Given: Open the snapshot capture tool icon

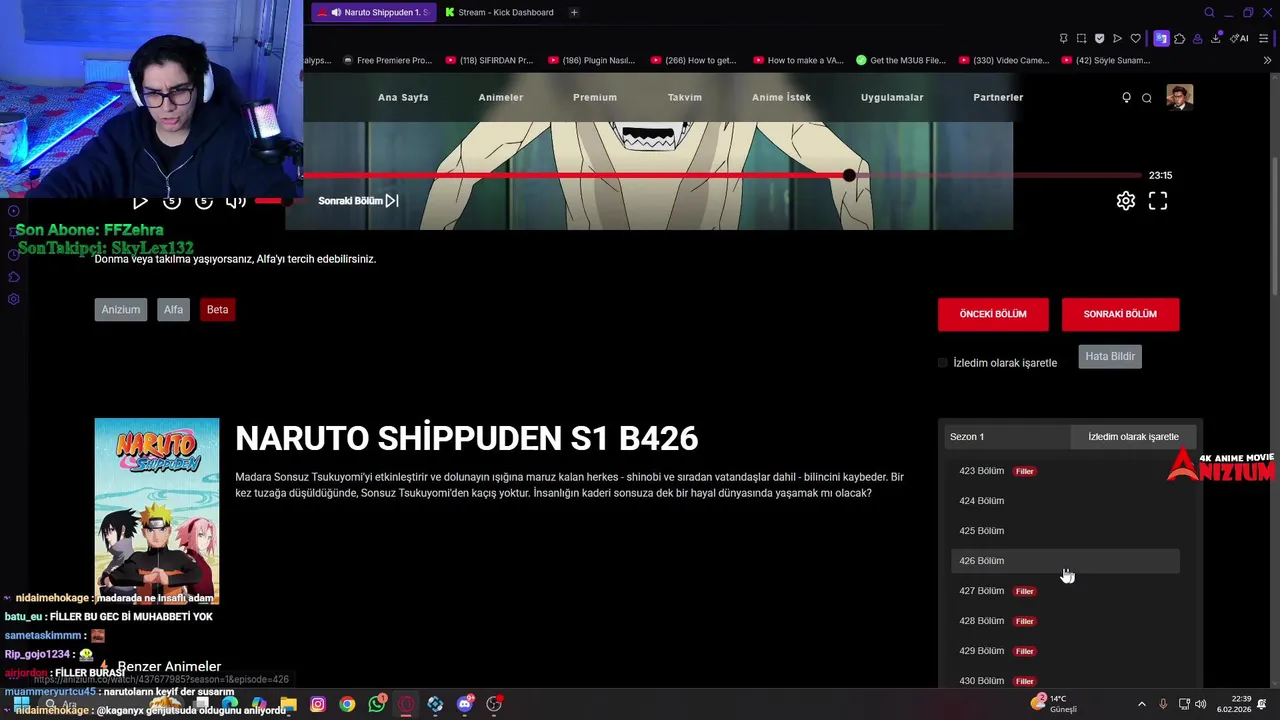Looking at the screenshot, I should point(1081,39).
